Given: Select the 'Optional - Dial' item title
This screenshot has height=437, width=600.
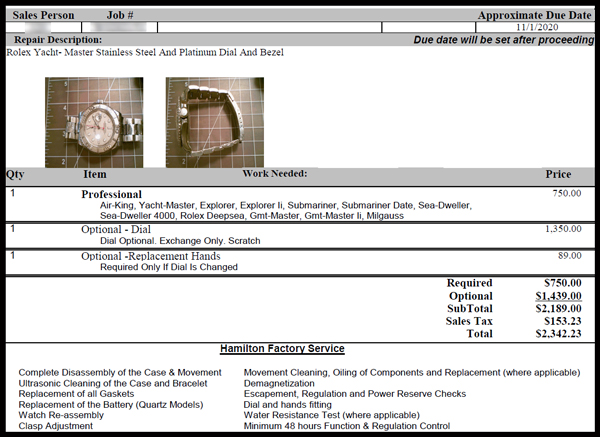Looking at the screenshot, I should point(116,229).
